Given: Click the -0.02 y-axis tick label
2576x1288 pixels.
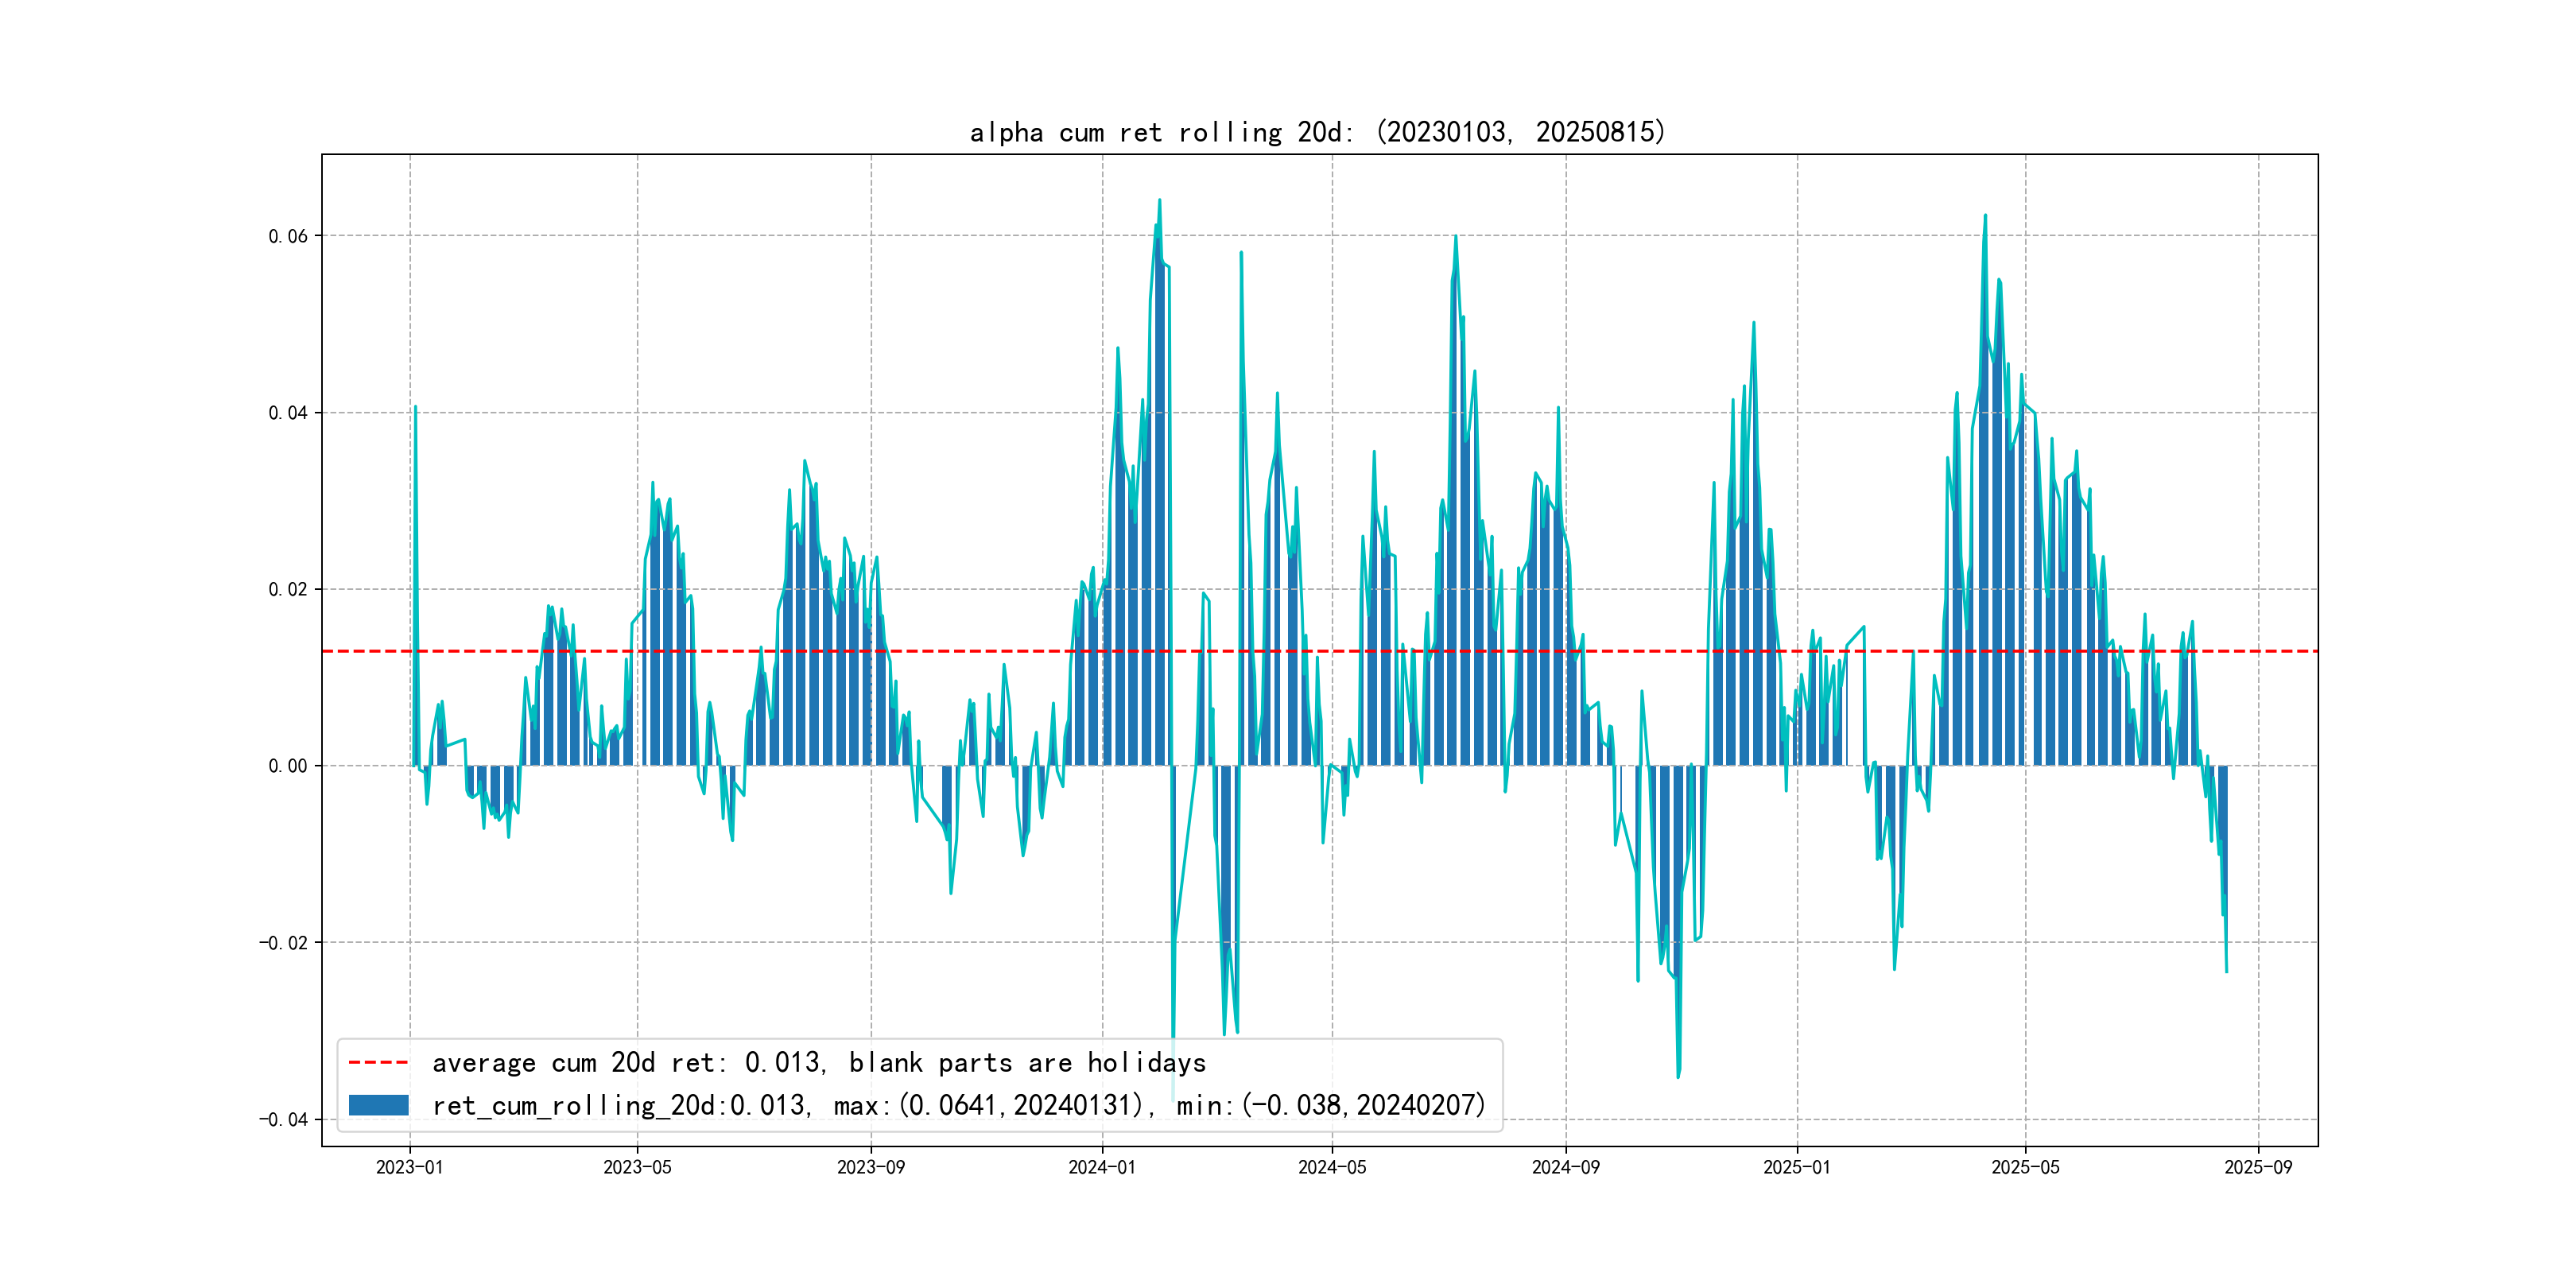Looking at the screenshot, I should (x=284, y=943).
